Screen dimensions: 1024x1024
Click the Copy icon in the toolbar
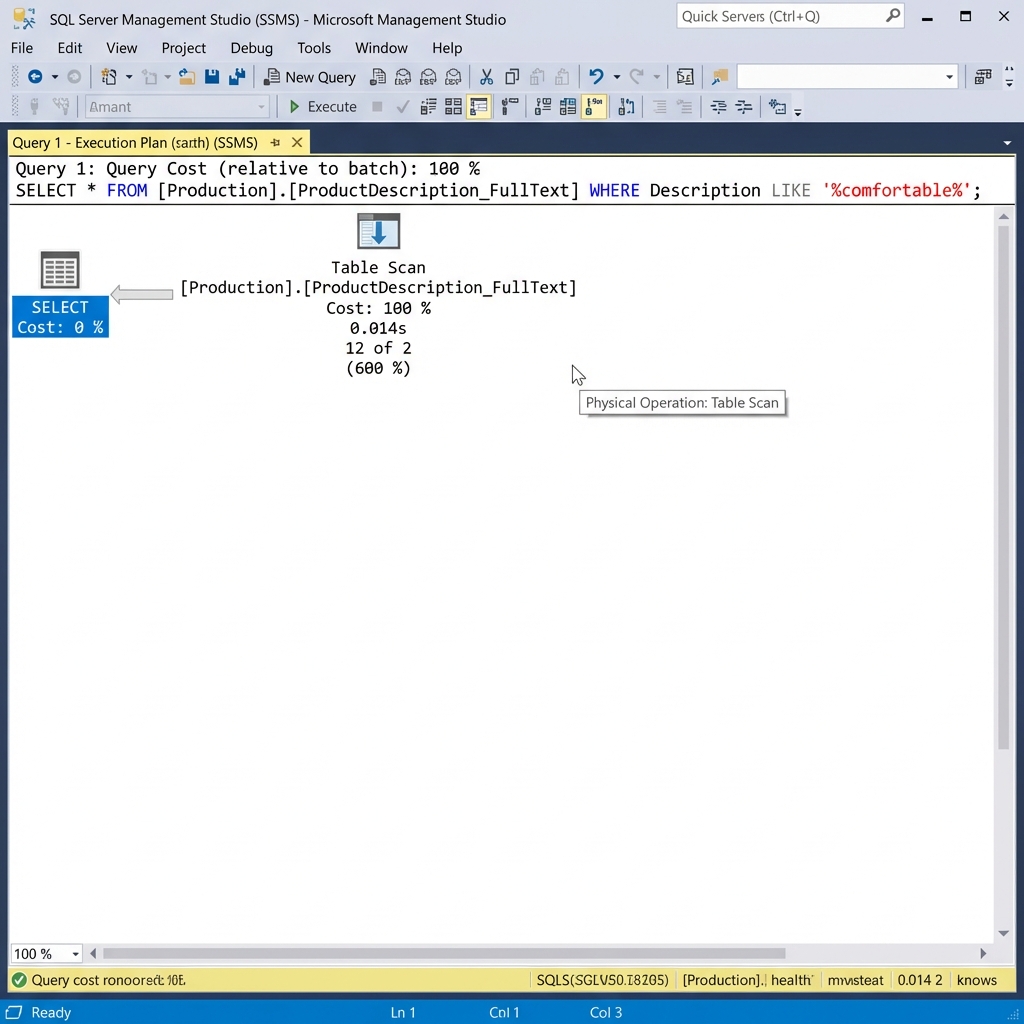tap(510, 76)
